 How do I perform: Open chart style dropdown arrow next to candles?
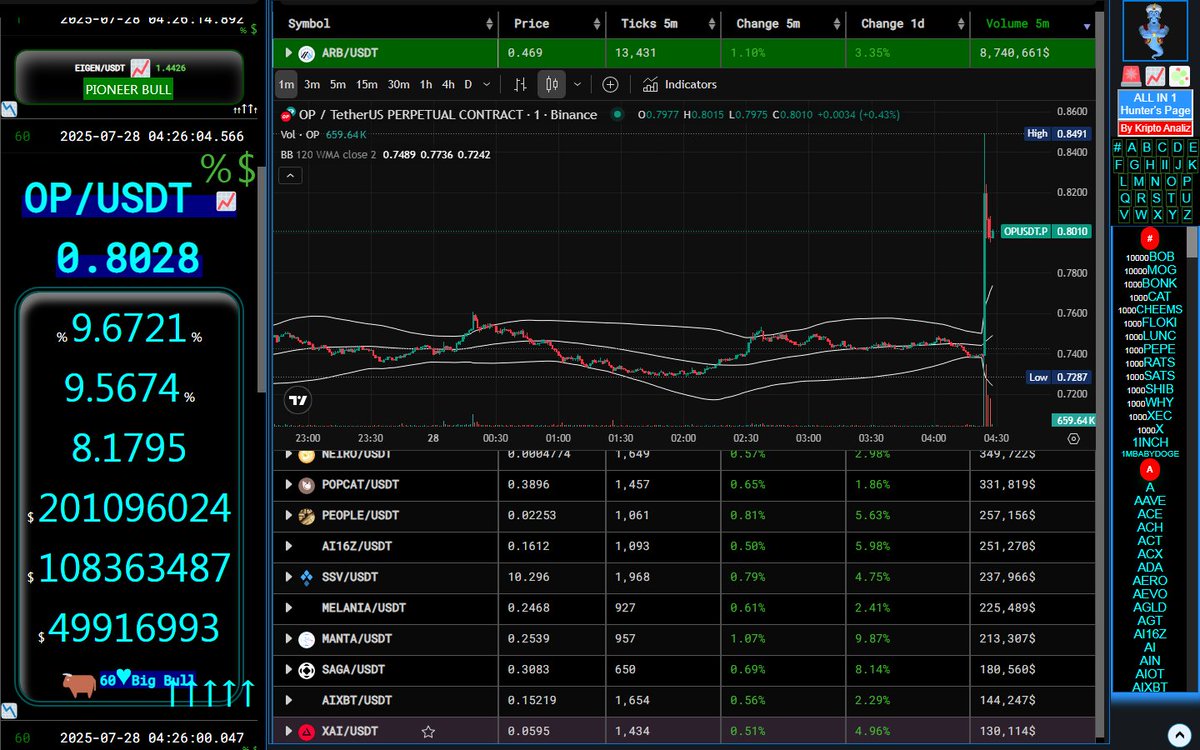[577, 85]
